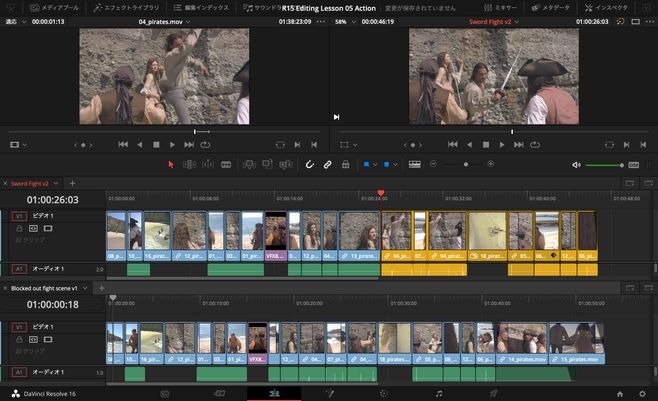658x401 pixels.
Task: Click the Replace Clip toolbar icon
Action: coord(285,164)
